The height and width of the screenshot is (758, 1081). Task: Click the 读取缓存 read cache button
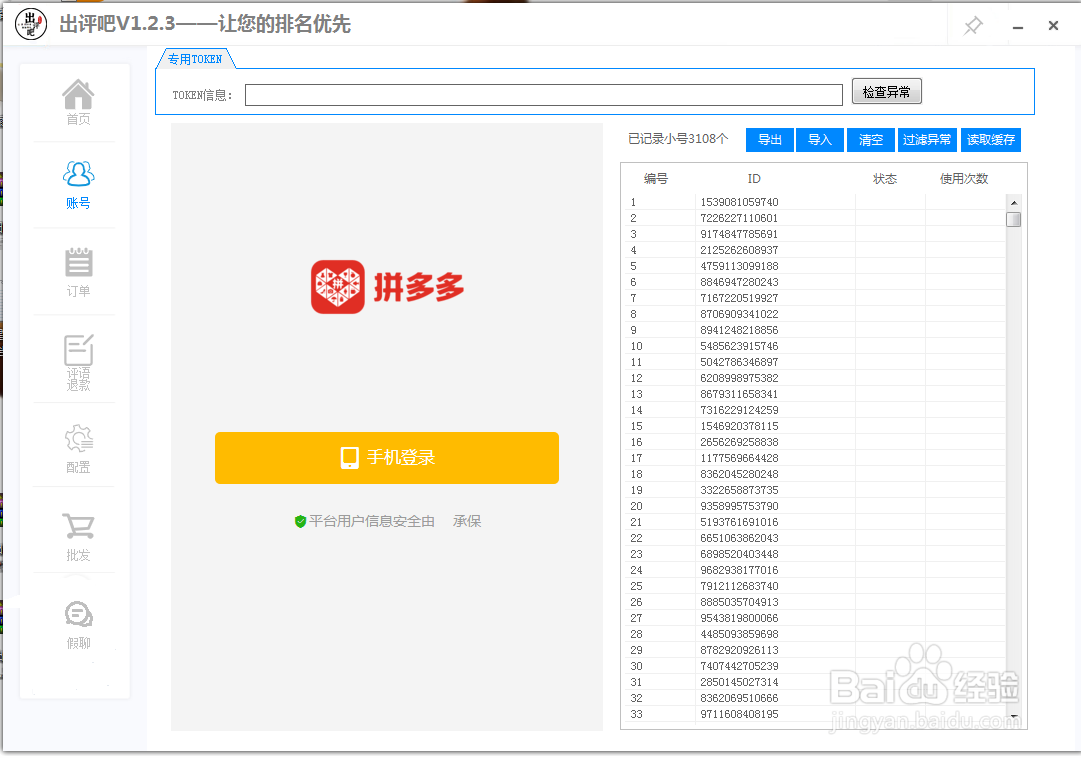[991, 140]
